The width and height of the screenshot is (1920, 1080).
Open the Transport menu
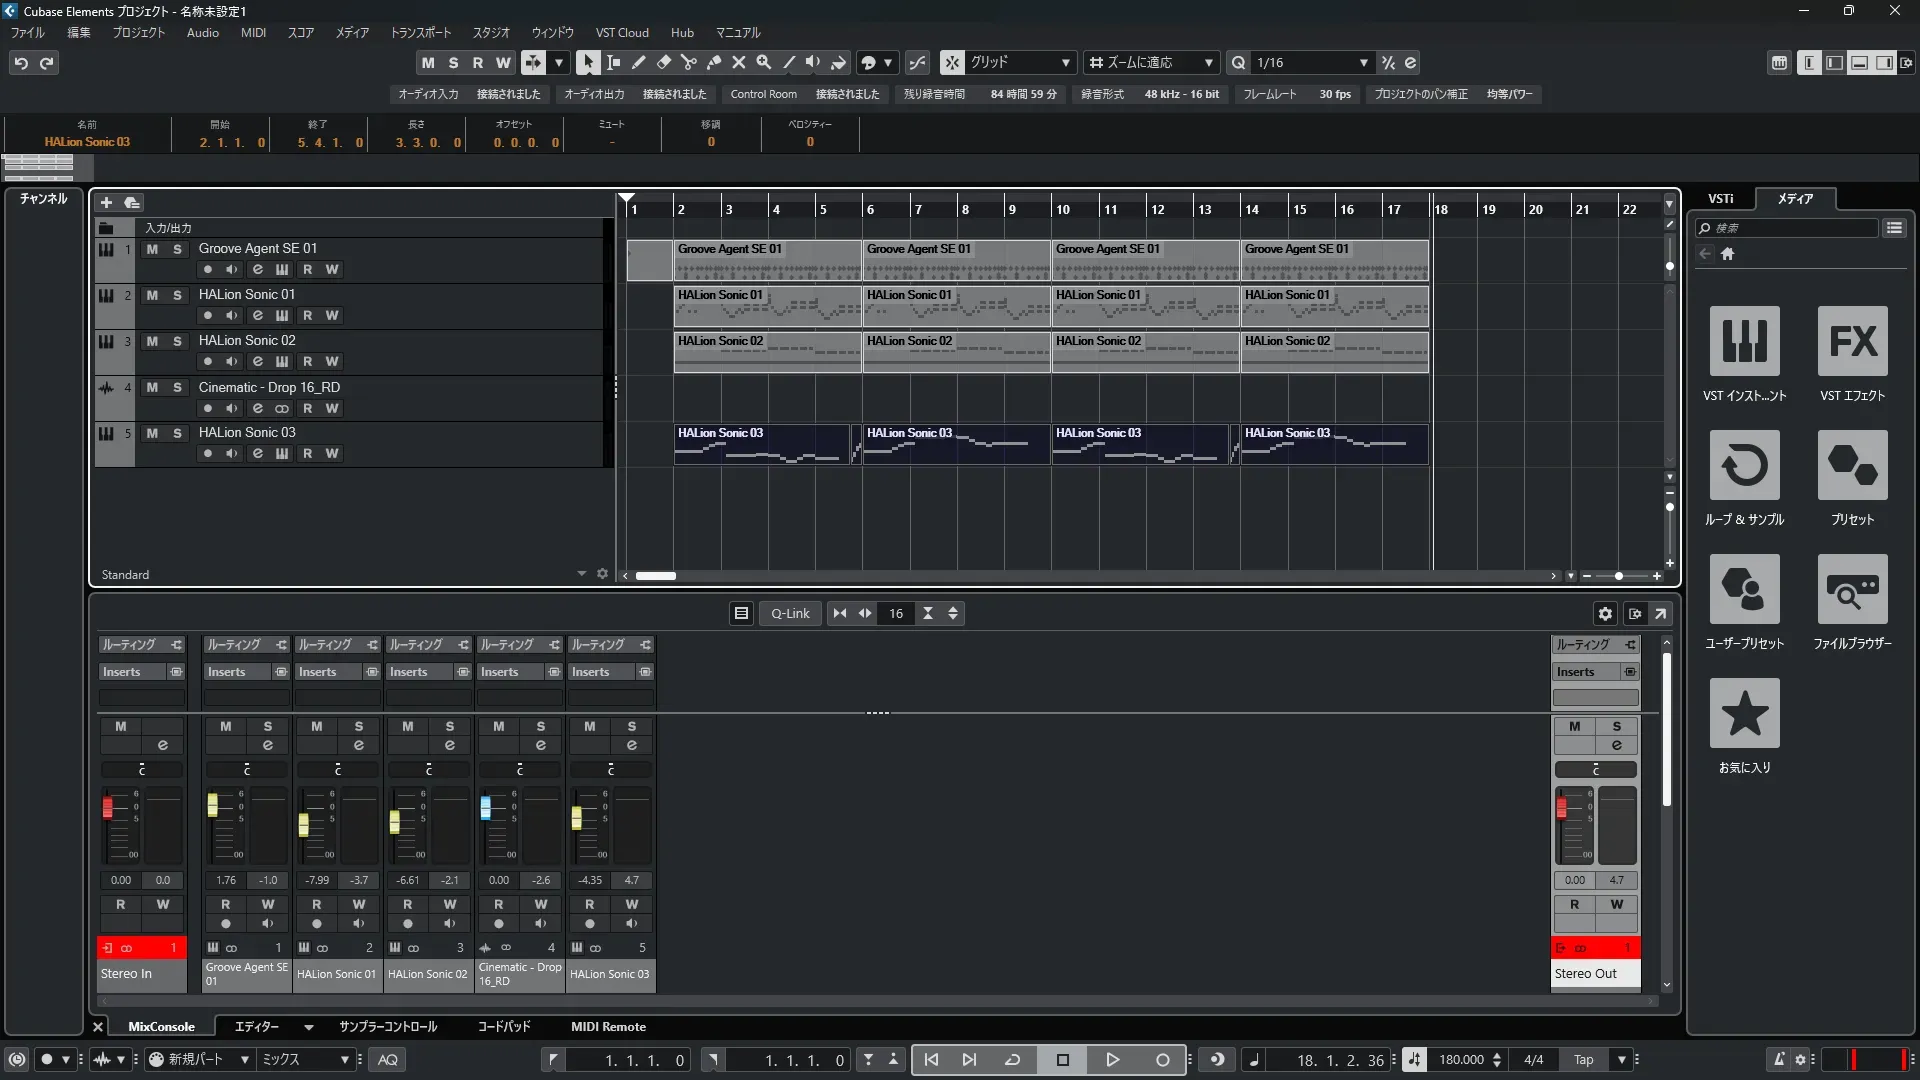coord(420,32)
